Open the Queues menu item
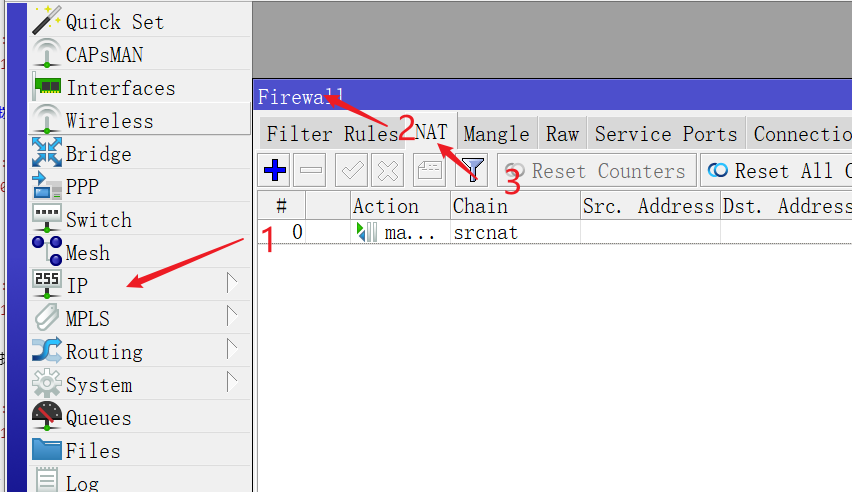The image size is (852, 492). [98, 418]
